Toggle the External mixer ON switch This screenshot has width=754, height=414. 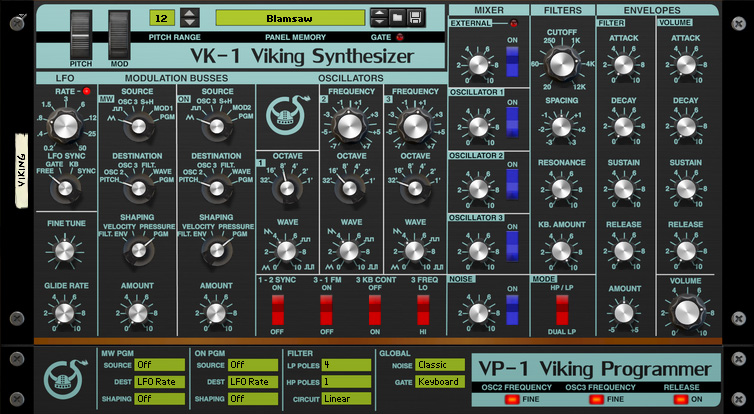pyautogui.click(x=513, y=62)
